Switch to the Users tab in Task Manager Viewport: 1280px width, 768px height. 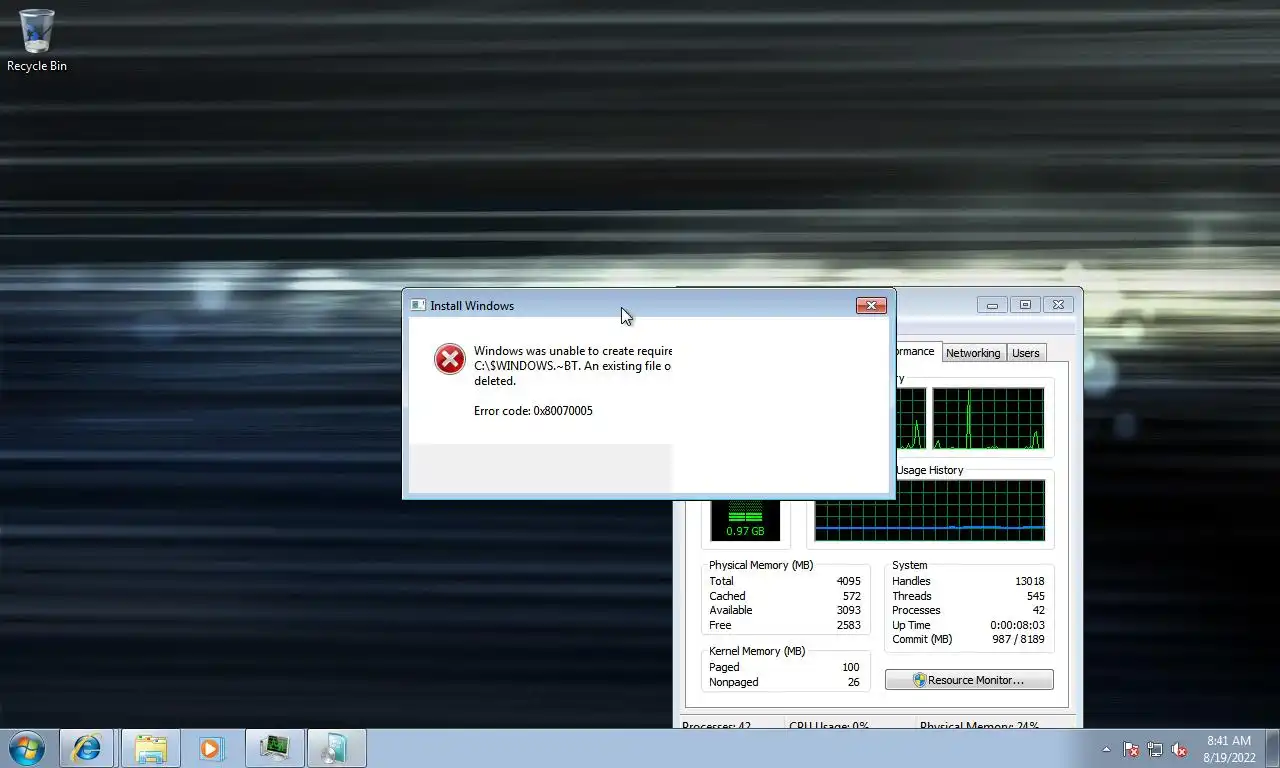[x=1025, y=353]
